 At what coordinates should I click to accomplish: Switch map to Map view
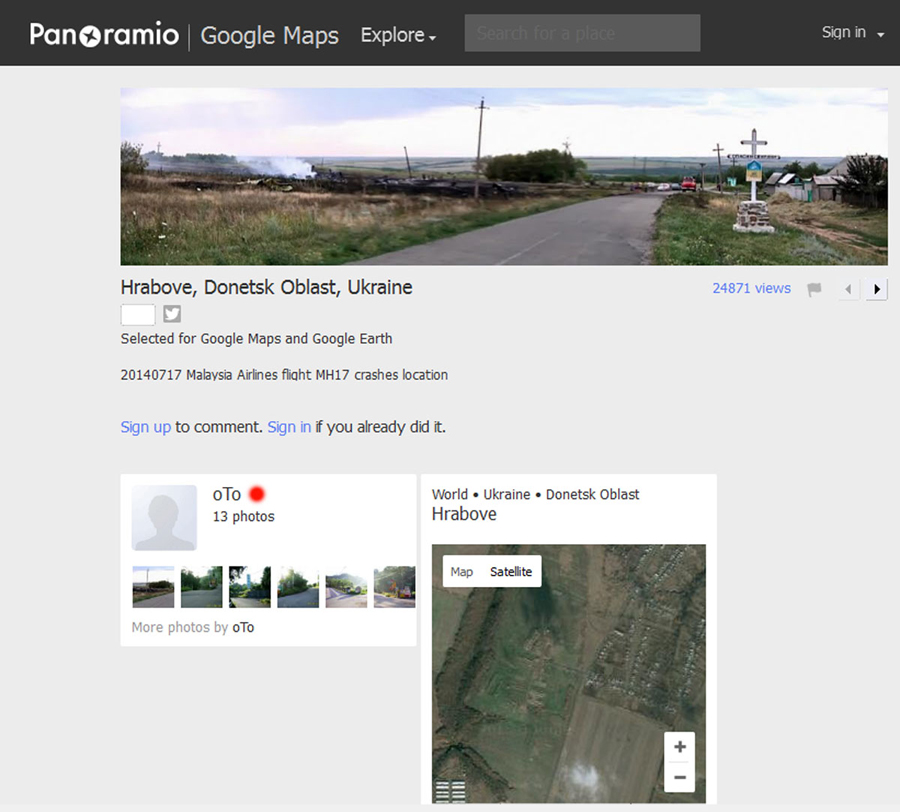461,572
